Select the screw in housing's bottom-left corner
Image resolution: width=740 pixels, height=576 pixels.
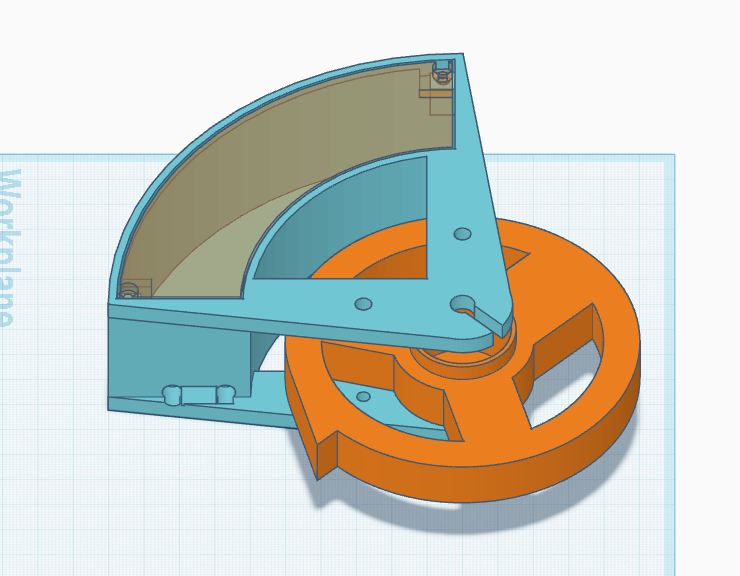coord(128,290)
